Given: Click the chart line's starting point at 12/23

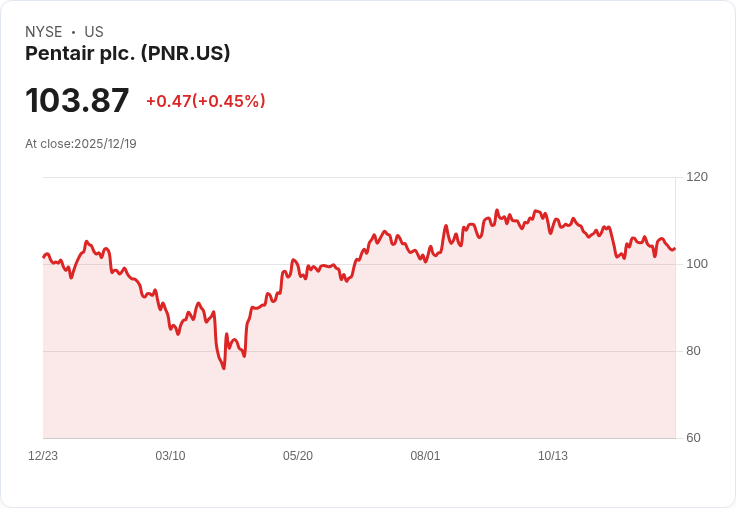Looking at the screenshot, I should [x=44, y=257].
